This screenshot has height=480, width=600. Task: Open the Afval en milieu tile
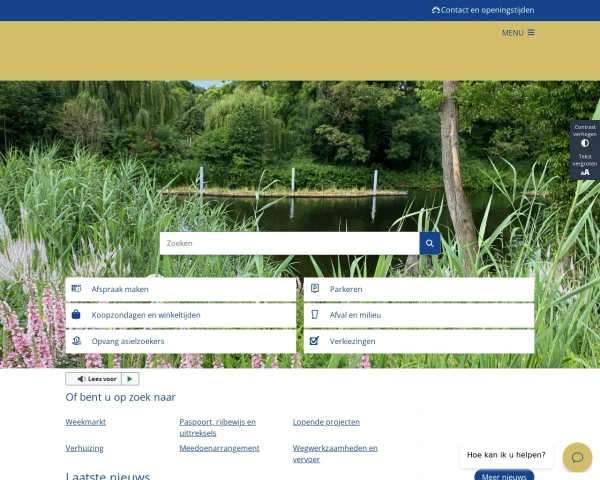419,315
